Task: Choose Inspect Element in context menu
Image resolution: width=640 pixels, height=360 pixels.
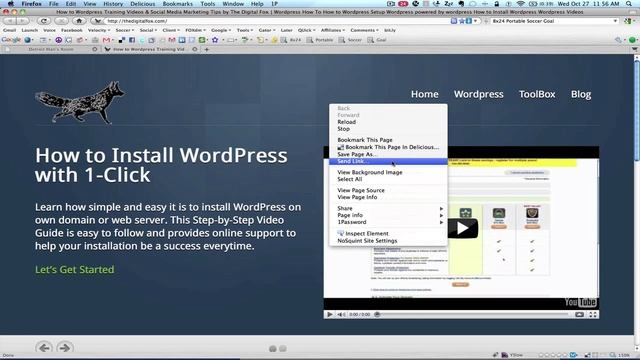Action: coord(388,233)
